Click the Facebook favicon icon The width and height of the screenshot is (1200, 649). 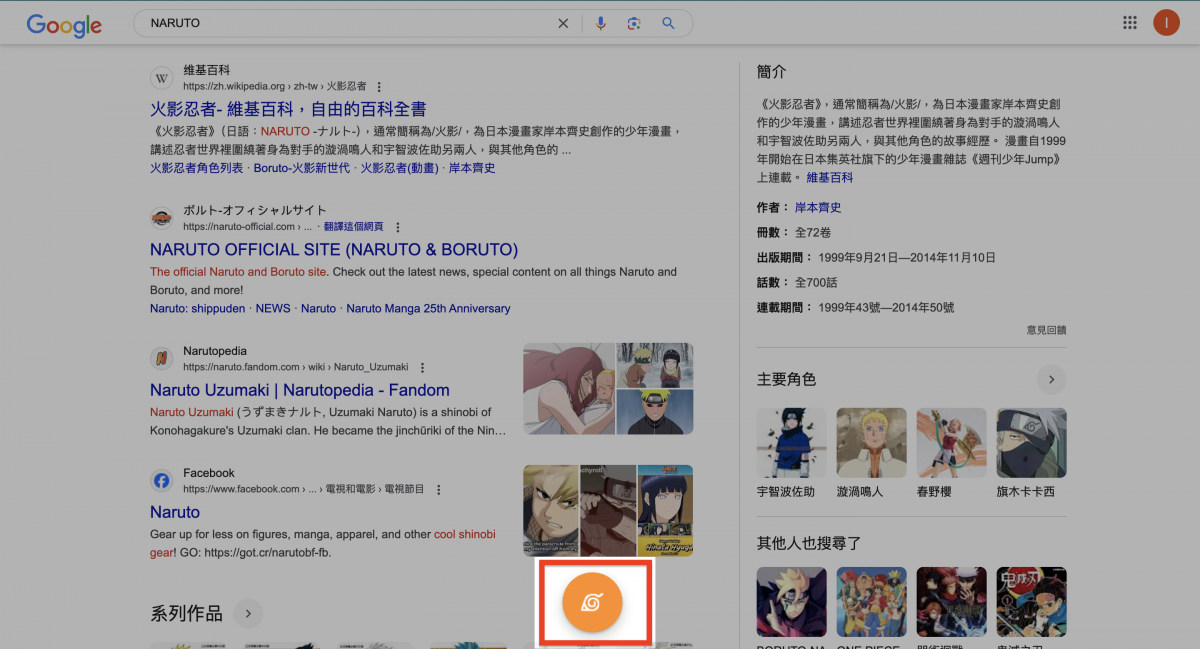(161, 480)
